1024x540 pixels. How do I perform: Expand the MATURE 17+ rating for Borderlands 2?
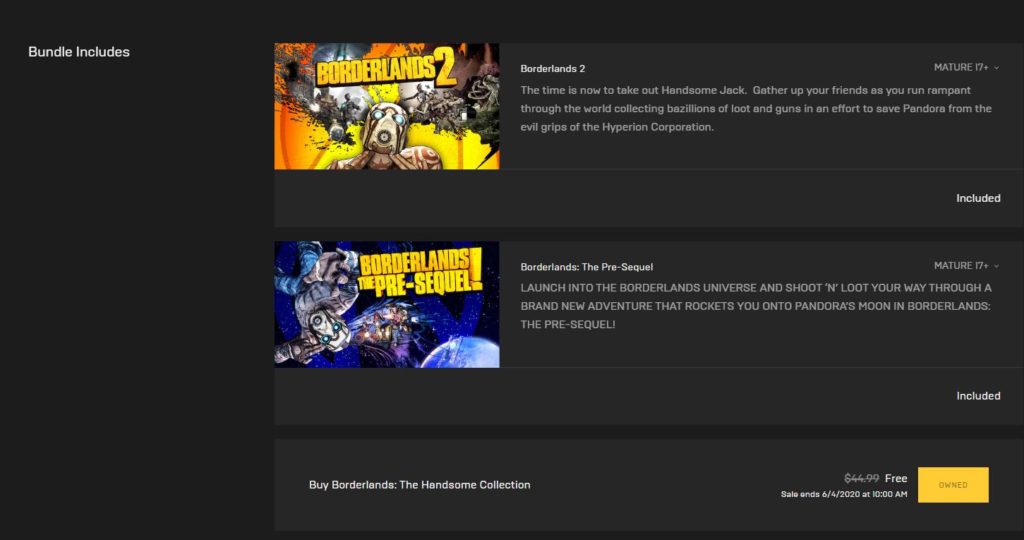click(x=966, y=67)
